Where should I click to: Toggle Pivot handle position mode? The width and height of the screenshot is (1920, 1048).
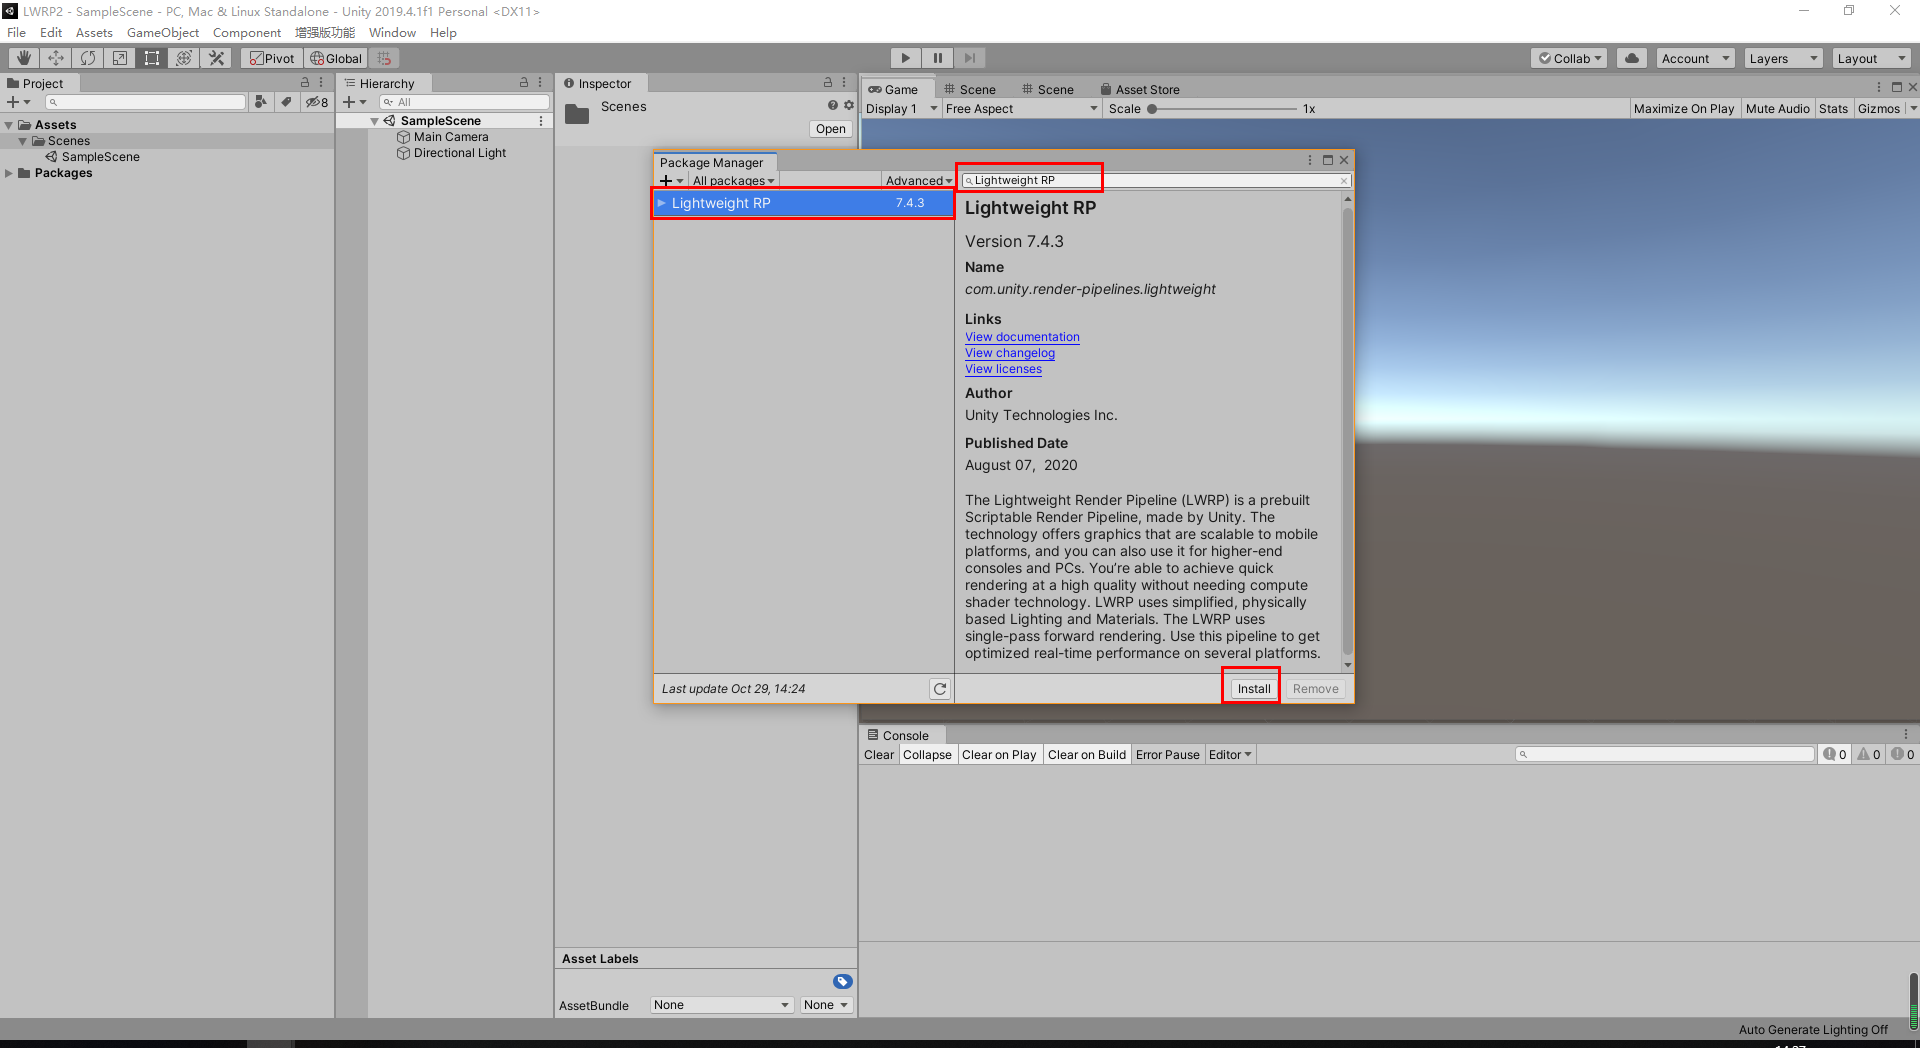click(271, 57)
